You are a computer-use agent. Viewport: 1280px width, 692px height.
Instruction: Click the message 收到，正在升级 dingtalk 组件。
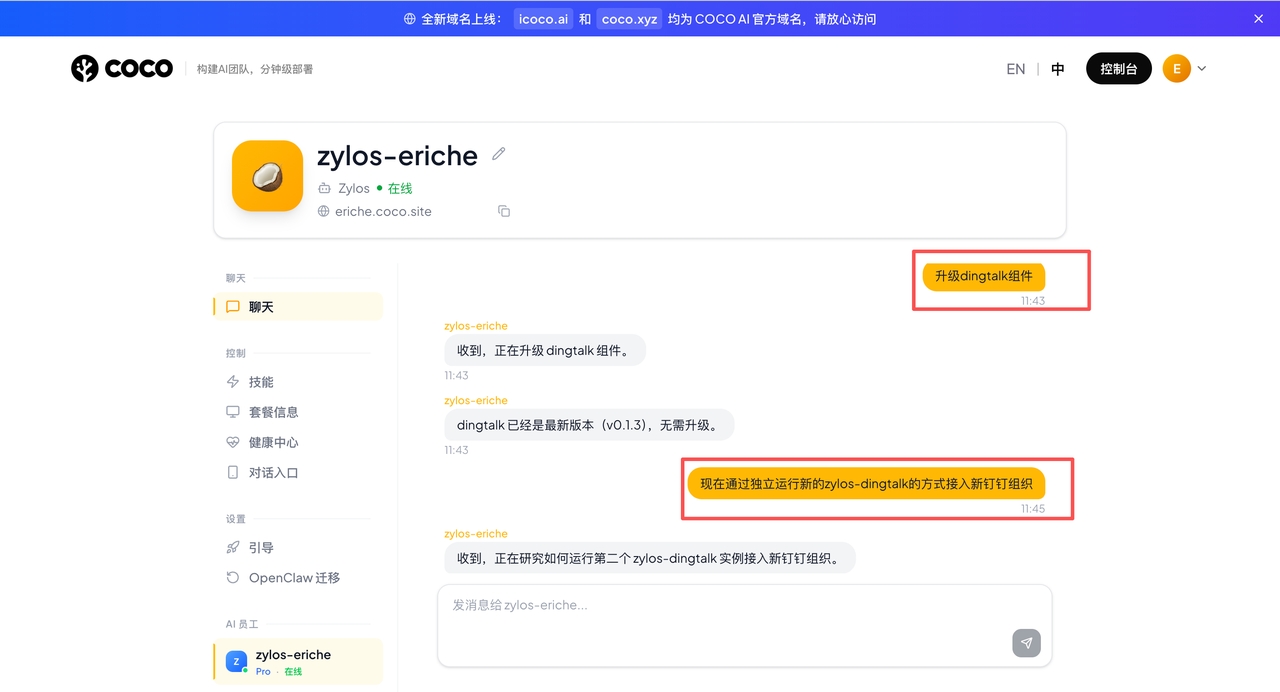coord(544,350)
